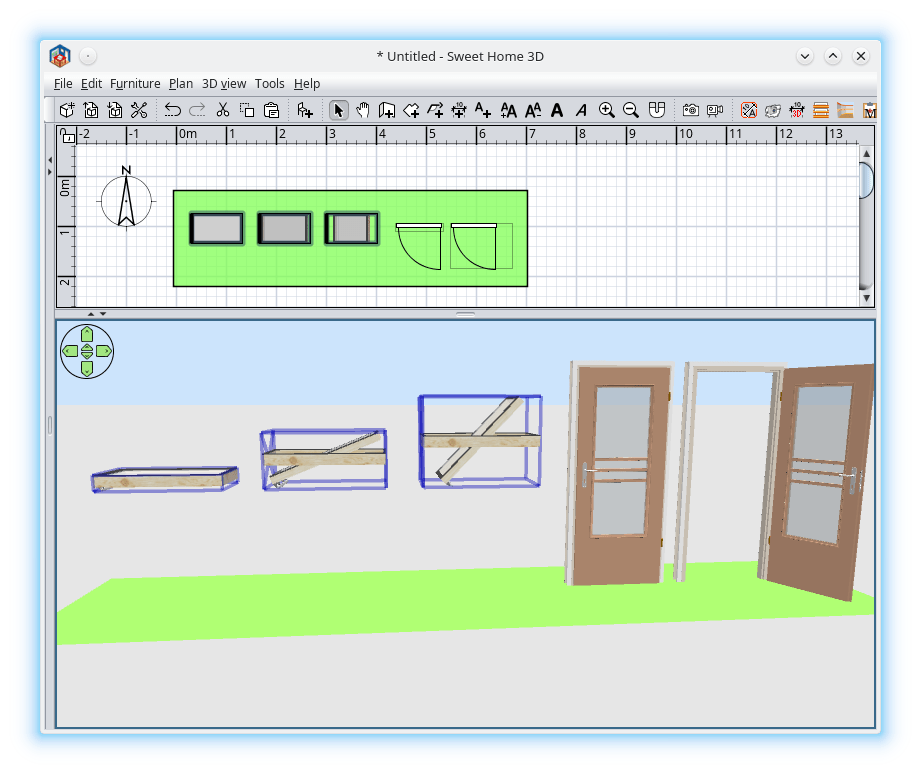Toggle bold style for plan texts
This screenshot has width=921, height=774.
tap(557, 110)
